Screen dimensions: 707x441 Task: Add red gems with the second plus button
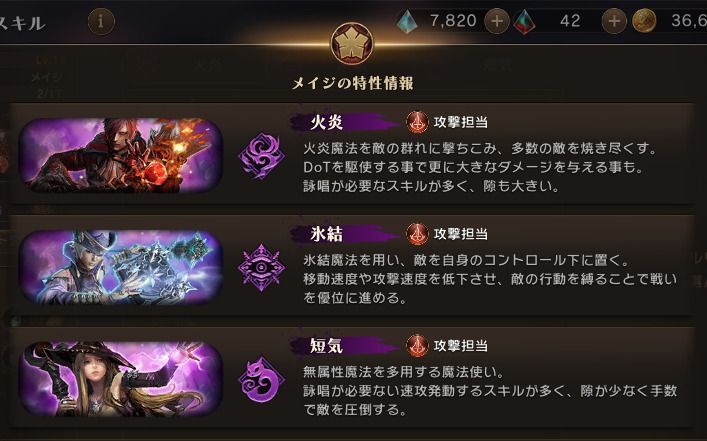point(614,21)
